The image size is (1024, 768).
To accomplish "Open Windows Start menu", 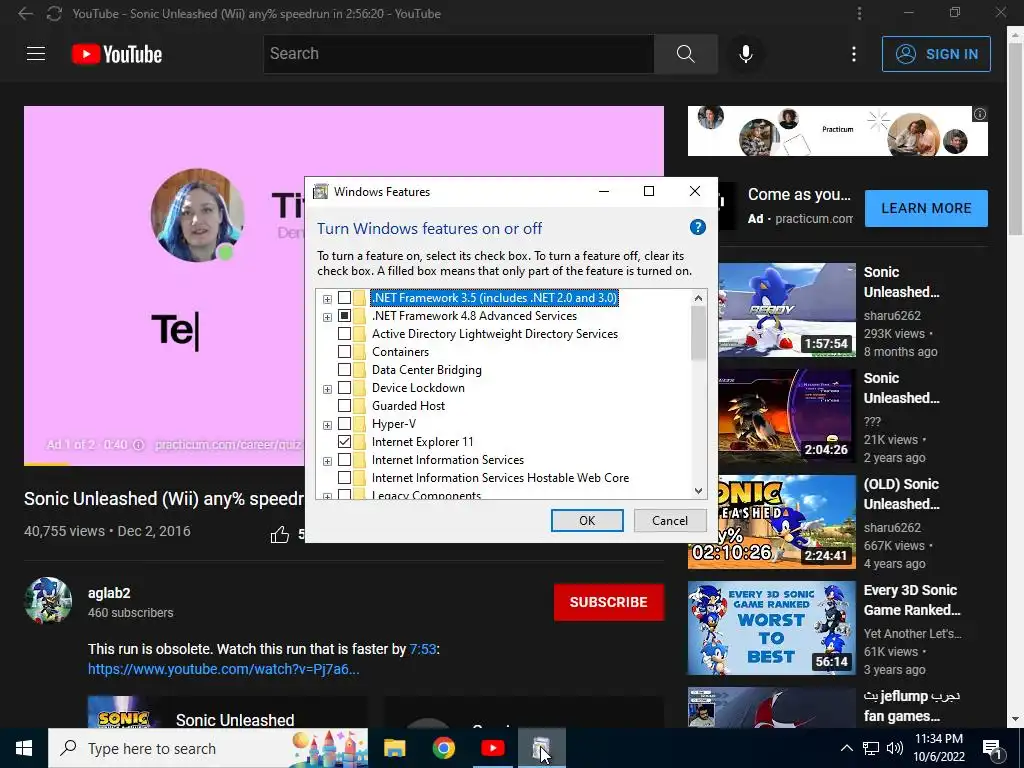I will 24,748.
